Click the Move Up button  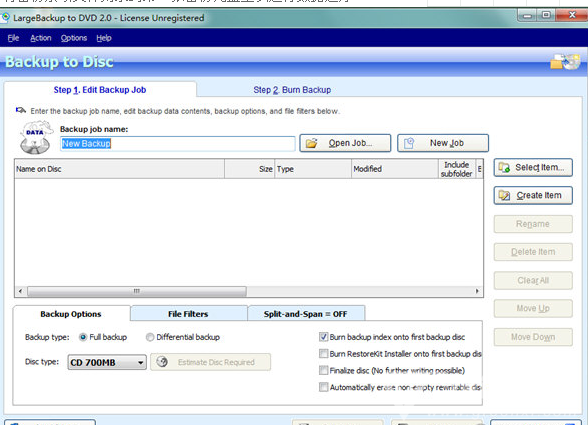point(533,308)
